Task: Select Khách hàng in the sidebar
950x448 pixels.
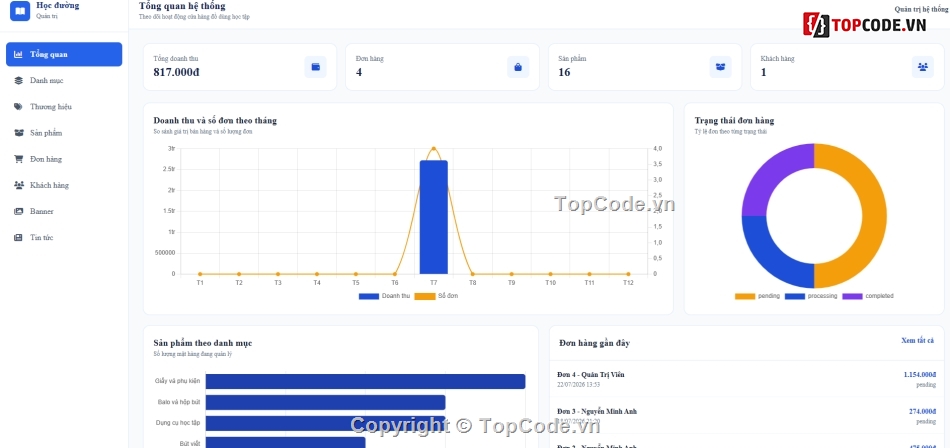Action: point(64,186)
